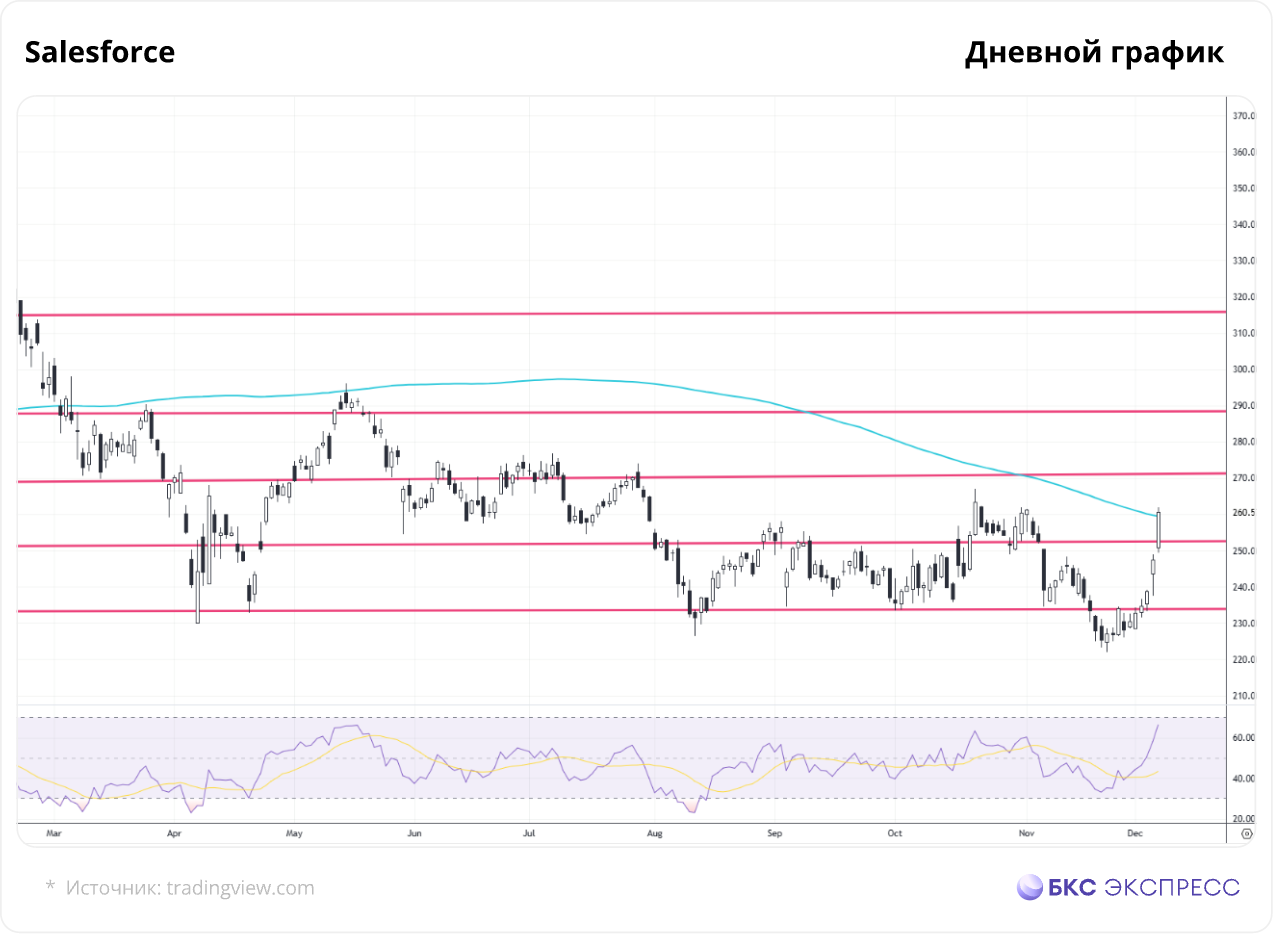The height and width of the screenshot is (934, 1273).
Task: Select the Dec label on time axis
Action: (1134, 832)
